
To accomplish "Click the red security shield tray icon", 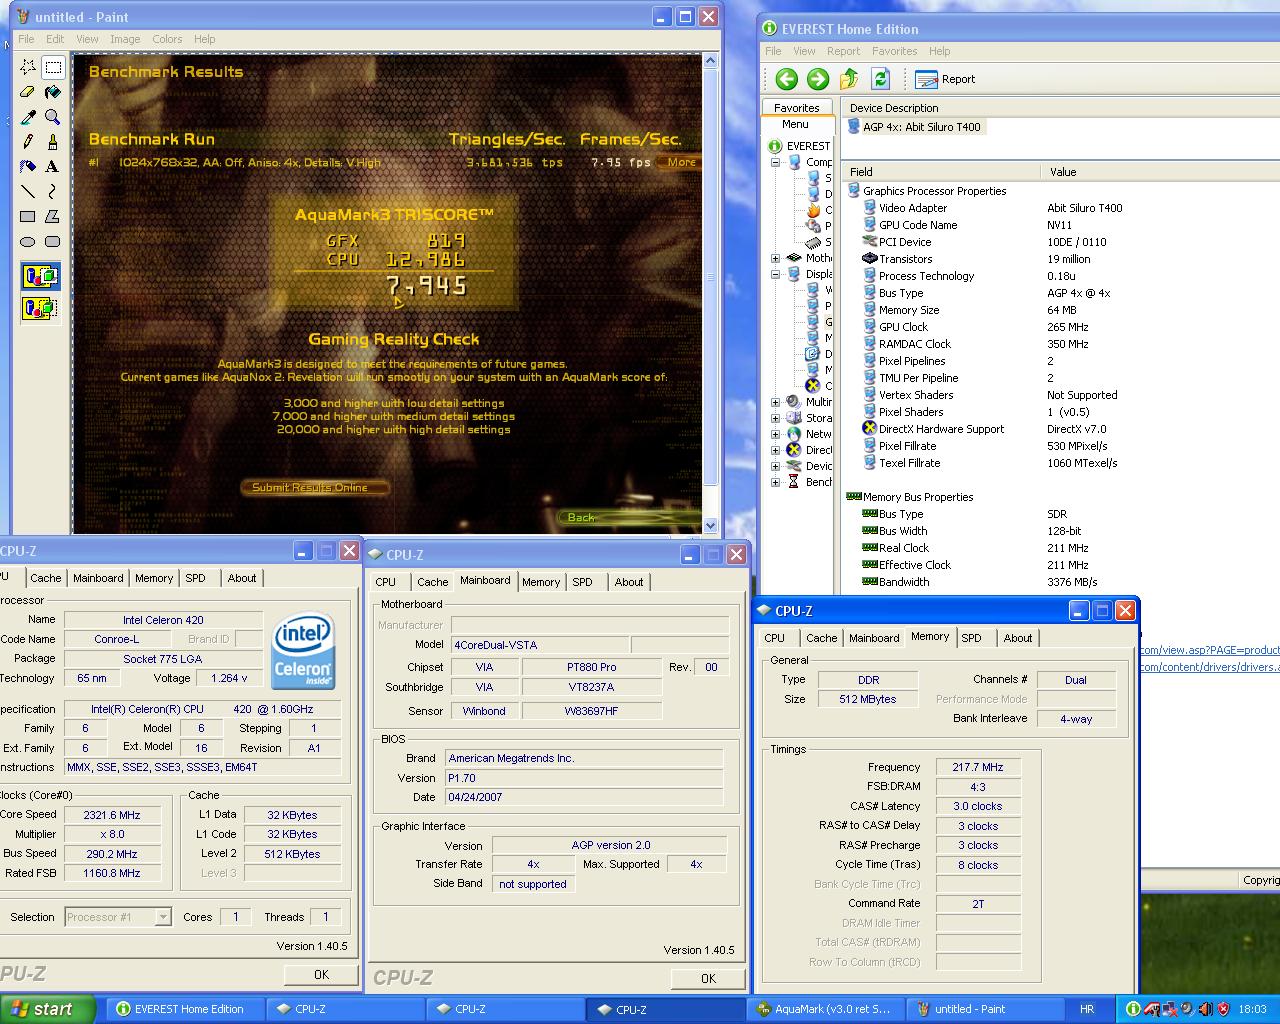I will click(x=1222, y=1009).
